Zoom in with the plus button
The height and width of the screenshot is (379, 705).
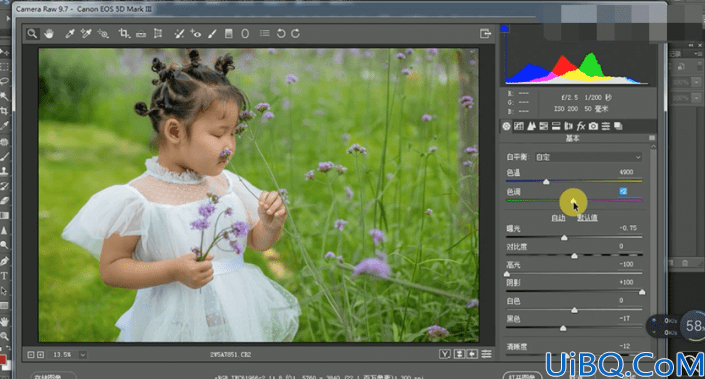tap(40, 355)
